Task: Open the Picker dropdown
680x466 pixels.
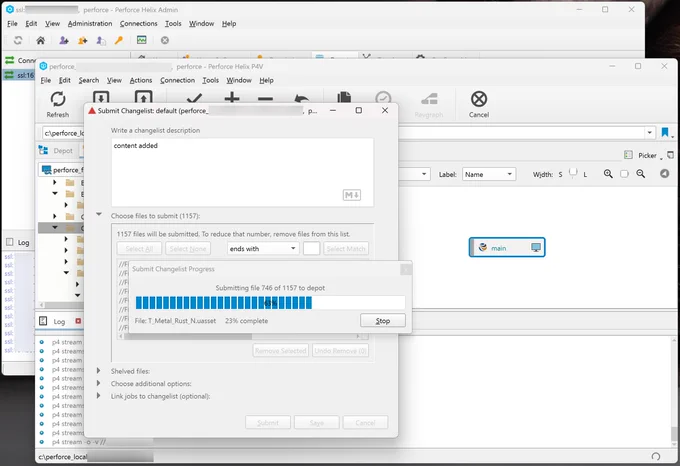Action: (651, 155)
